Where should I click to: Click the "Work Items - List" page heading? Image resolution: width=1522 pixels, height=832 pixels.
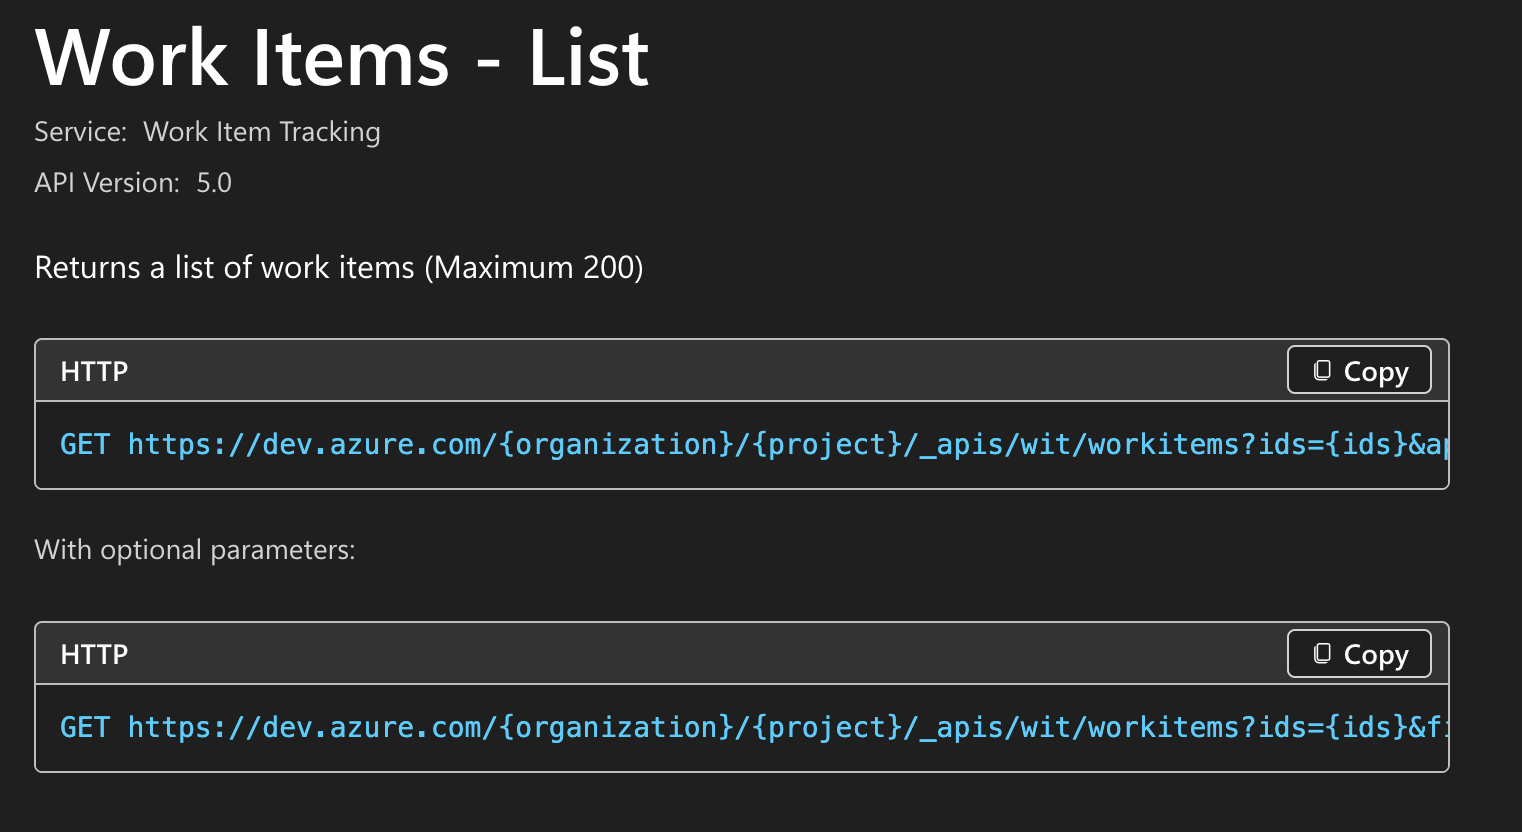[x=342, y=59]
